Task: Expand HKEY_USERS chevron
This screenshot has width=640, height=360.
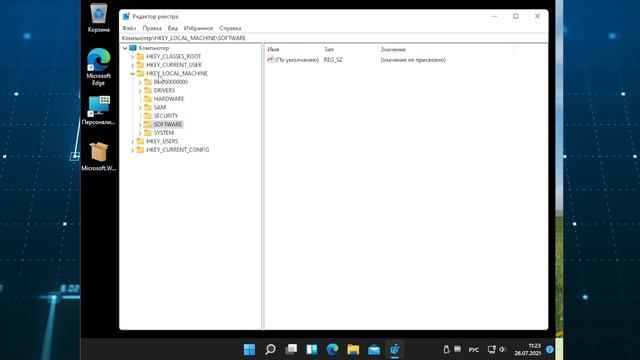Action: point(132,142)
